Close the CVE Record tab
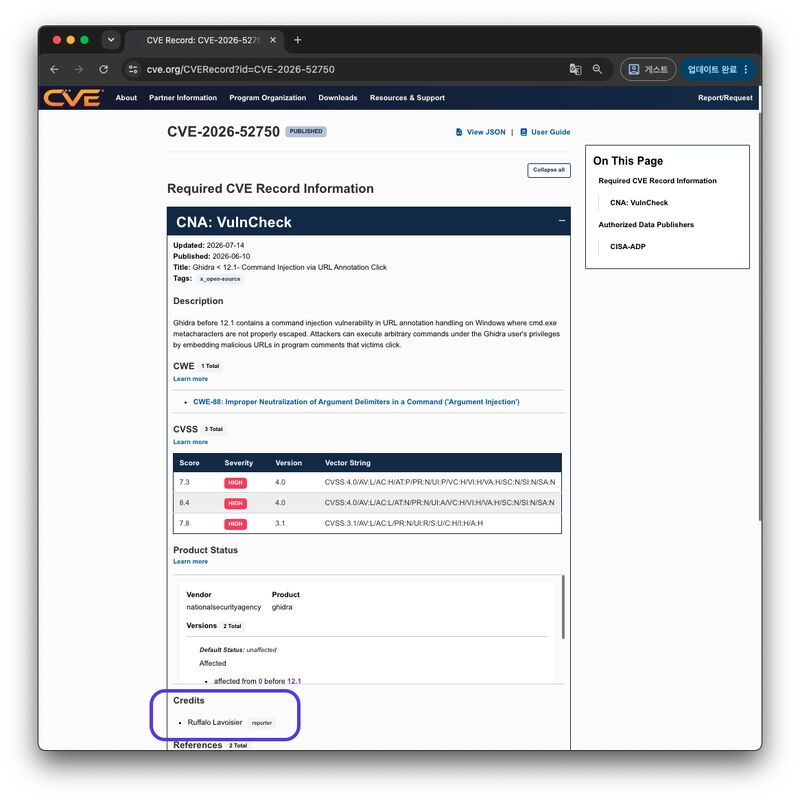Screen dimensions: 800x801 tap(273, 40)
